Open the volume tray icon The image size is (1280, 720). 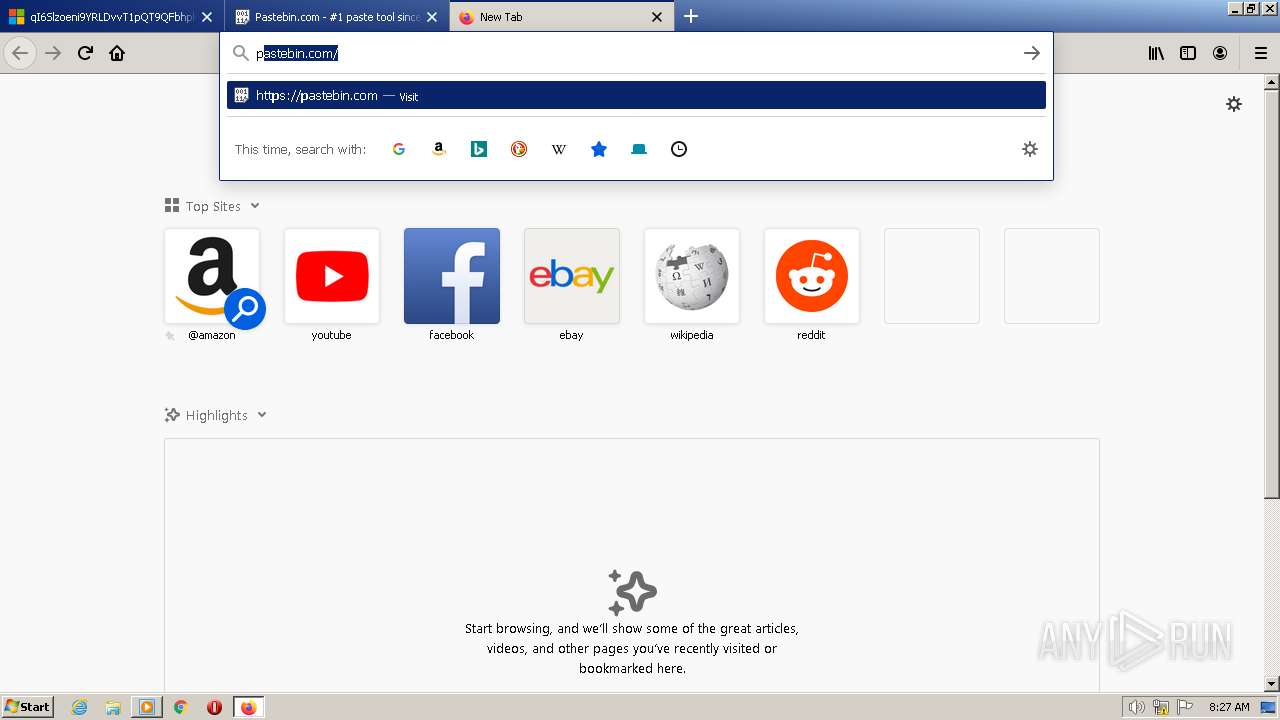click(x=1137, y=707)
